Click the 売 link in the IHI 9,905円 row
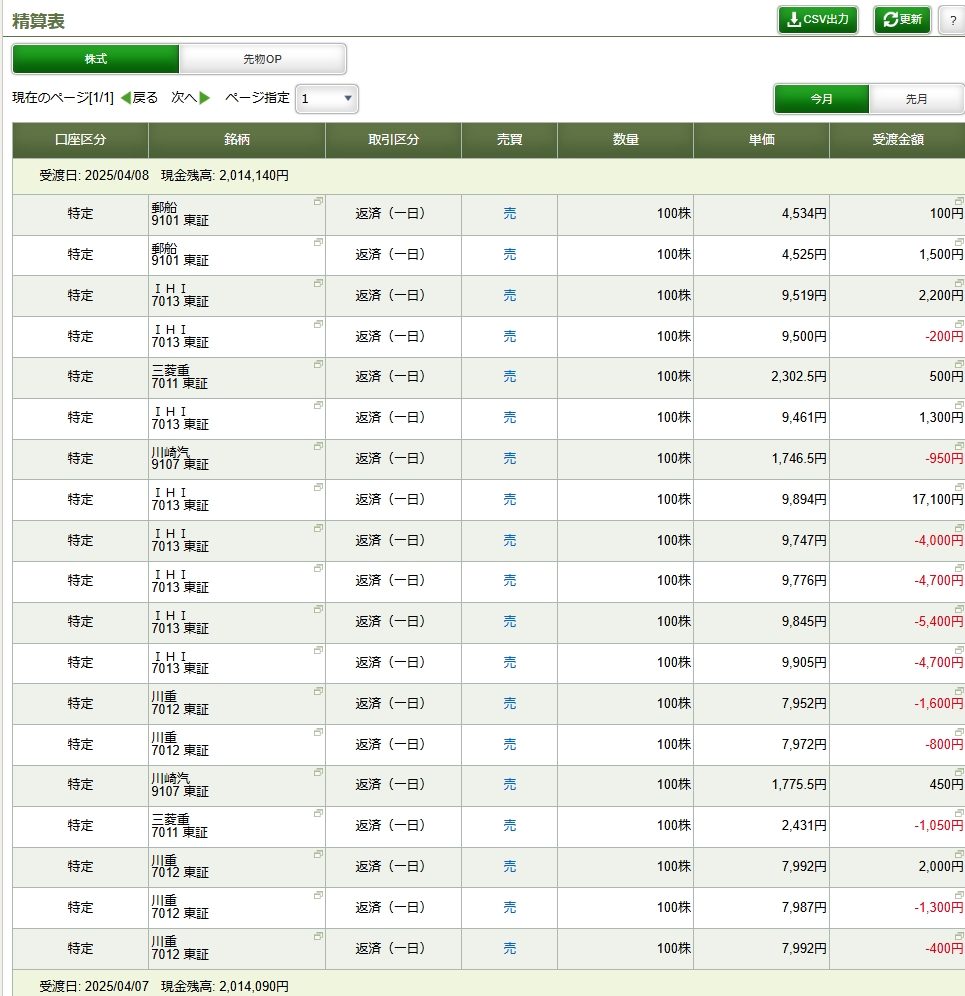 (509, 663)
